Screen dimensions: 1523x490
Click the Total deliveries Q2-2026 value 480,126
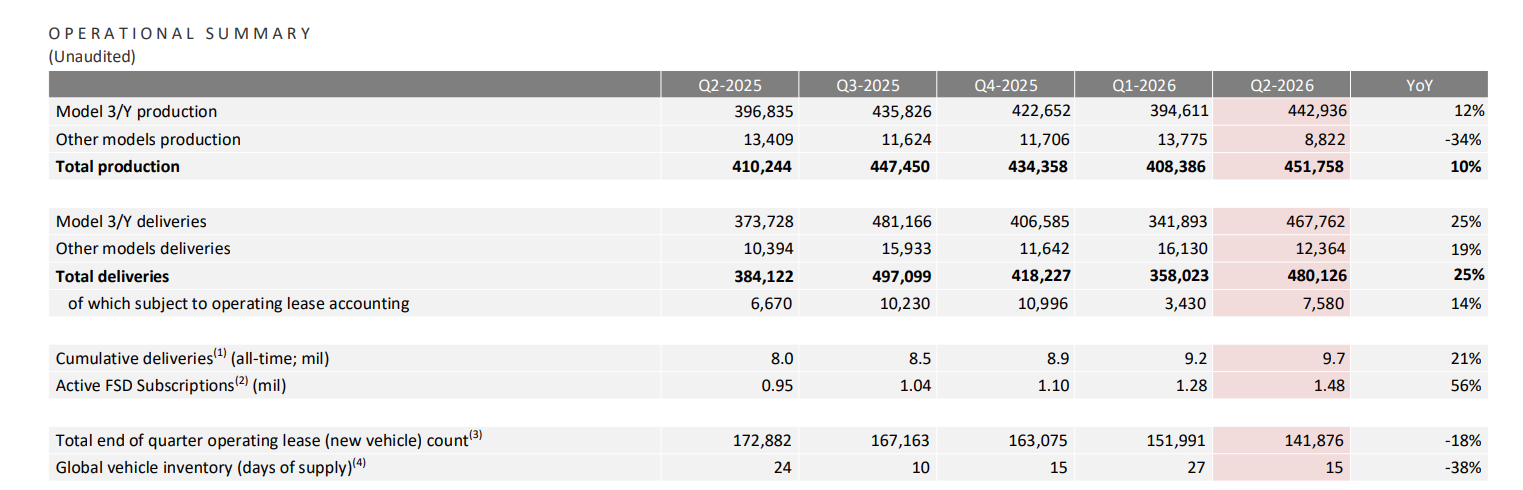(x=1309, y=275)
